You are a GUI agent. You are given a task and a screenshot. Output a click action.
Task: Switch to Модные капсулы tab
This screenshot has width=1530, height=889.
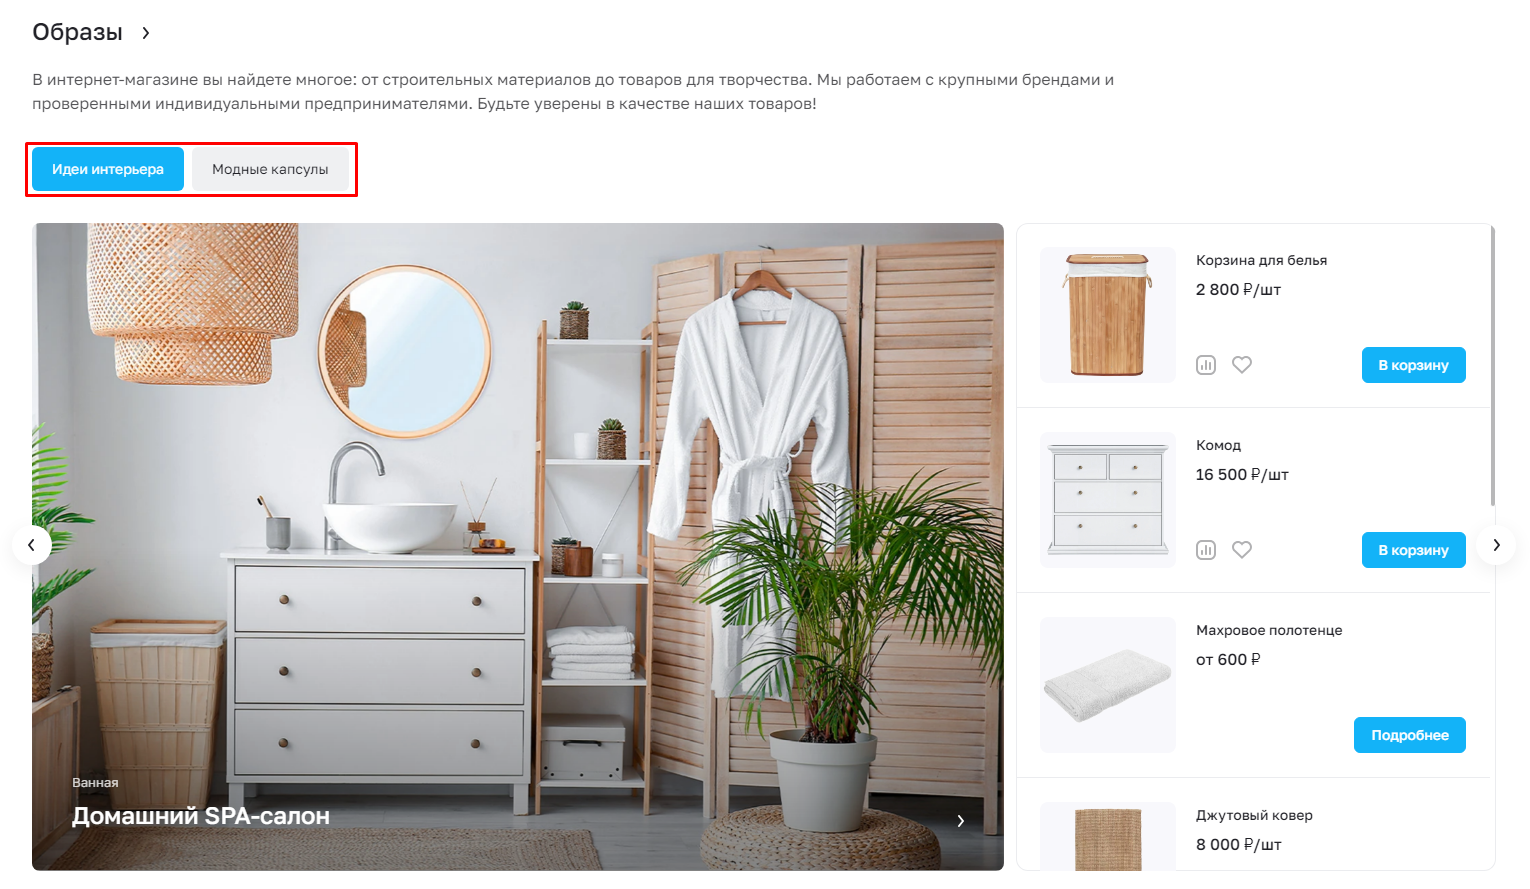click(270, 169)
